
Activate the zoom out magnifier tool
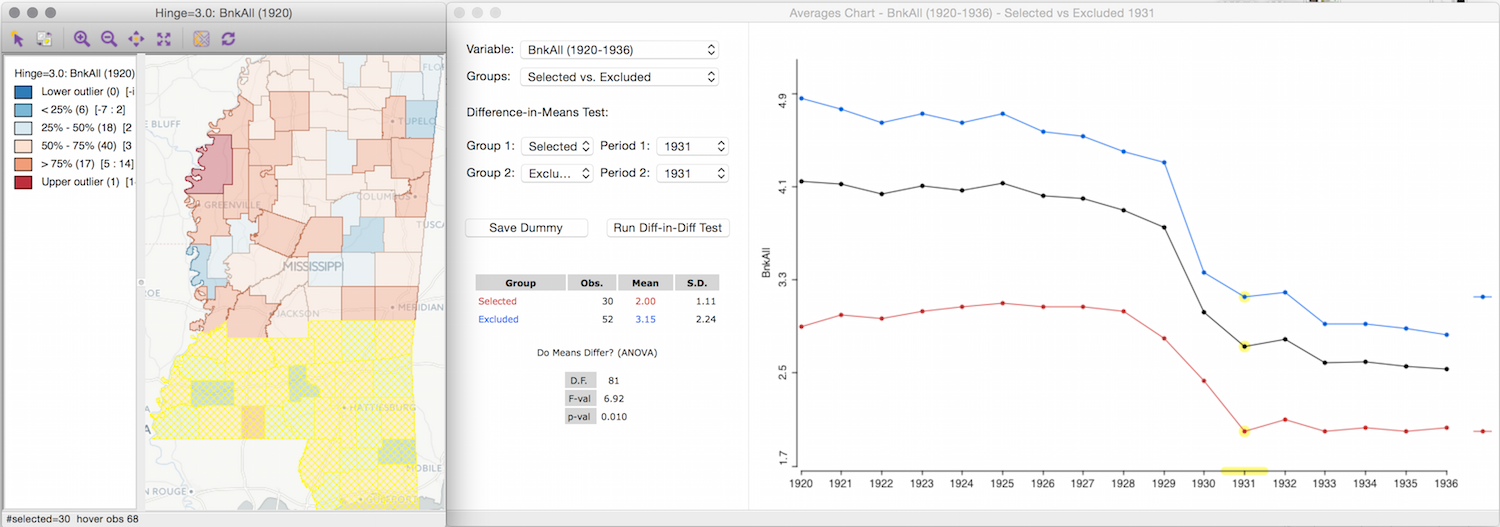tap(109, 39)
